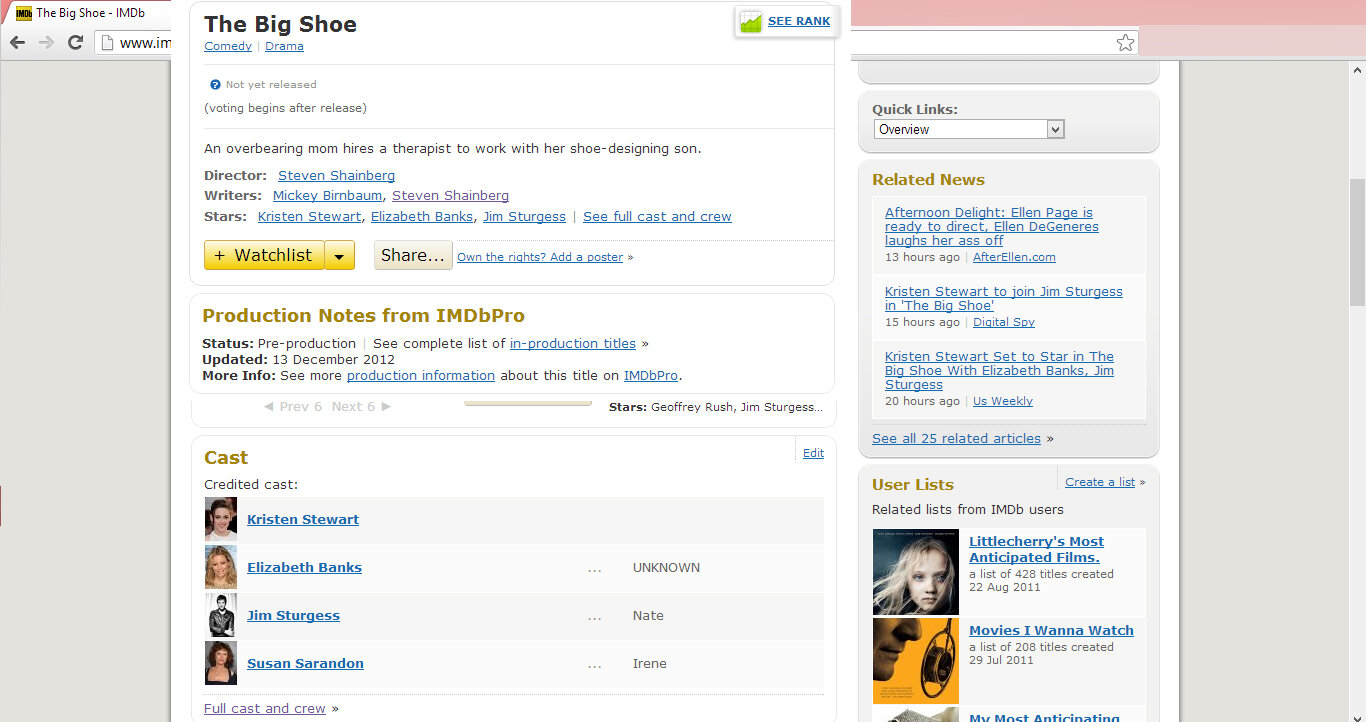This screenshot has height=722, width=1366.
Task: Click Kristen Stewart in the credited cast list
Action: pos(303,520)
